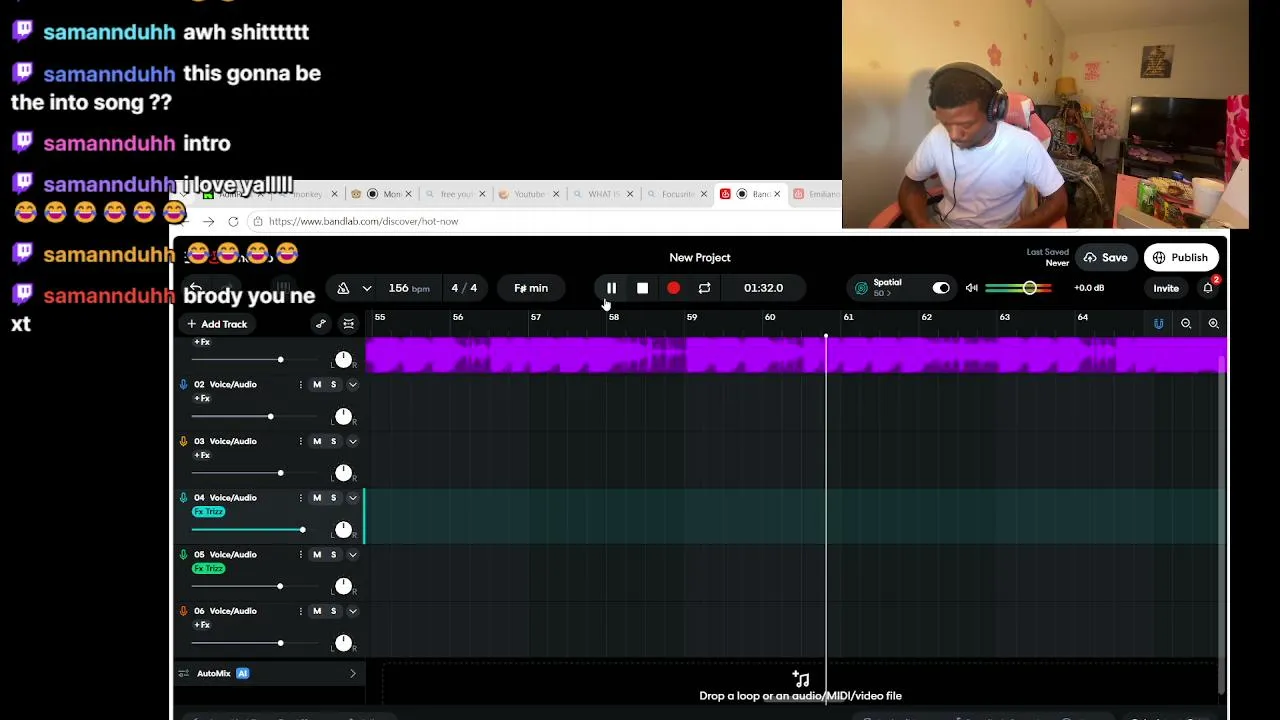Mute track 02 Voice/Audio

317,385
